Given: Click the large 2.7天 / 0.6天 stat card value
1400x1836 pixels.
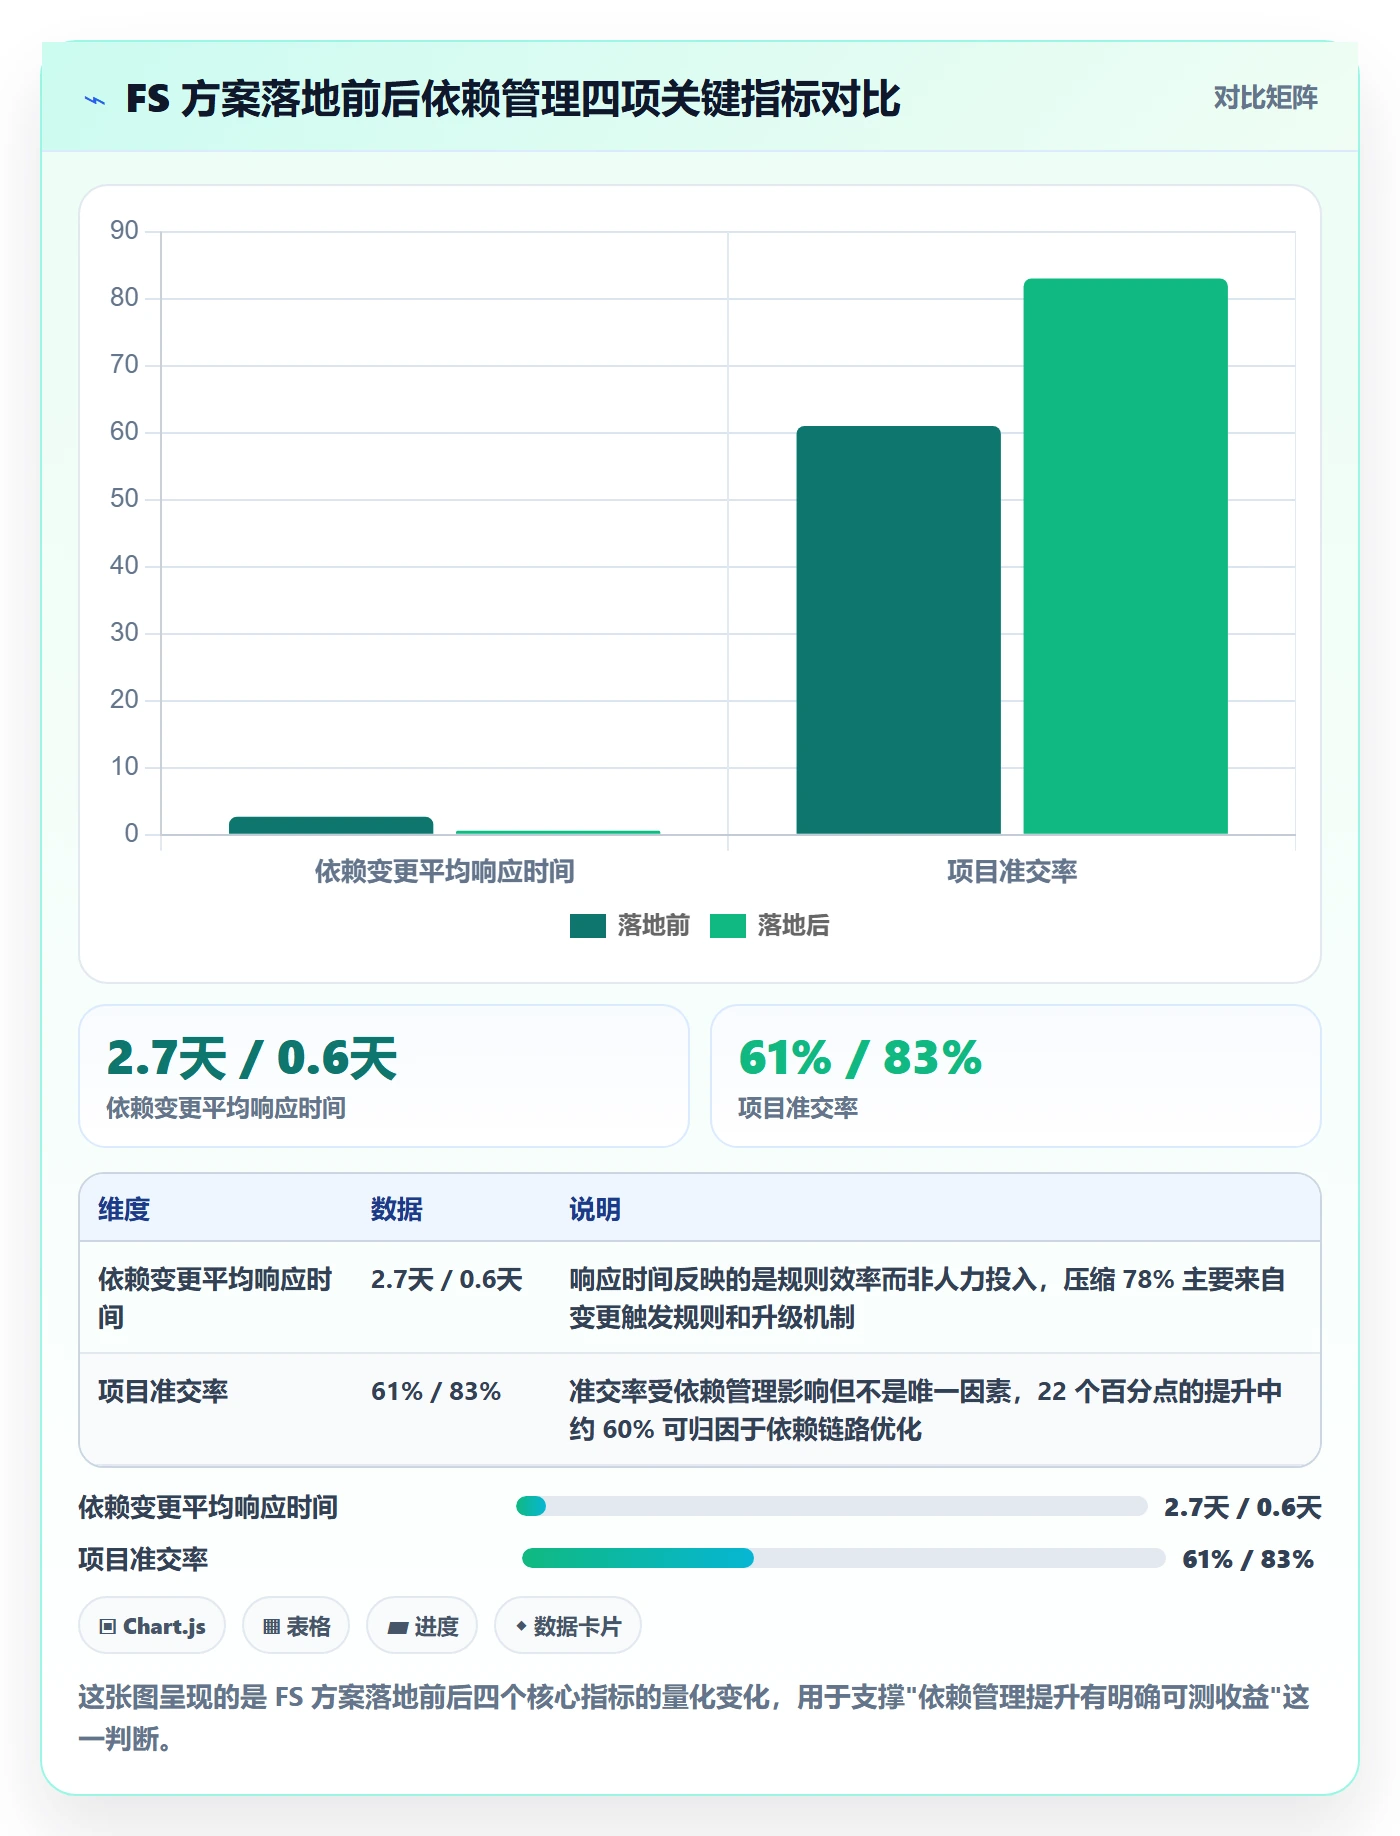Looking at the screenshot, I should click(252, 1058).
